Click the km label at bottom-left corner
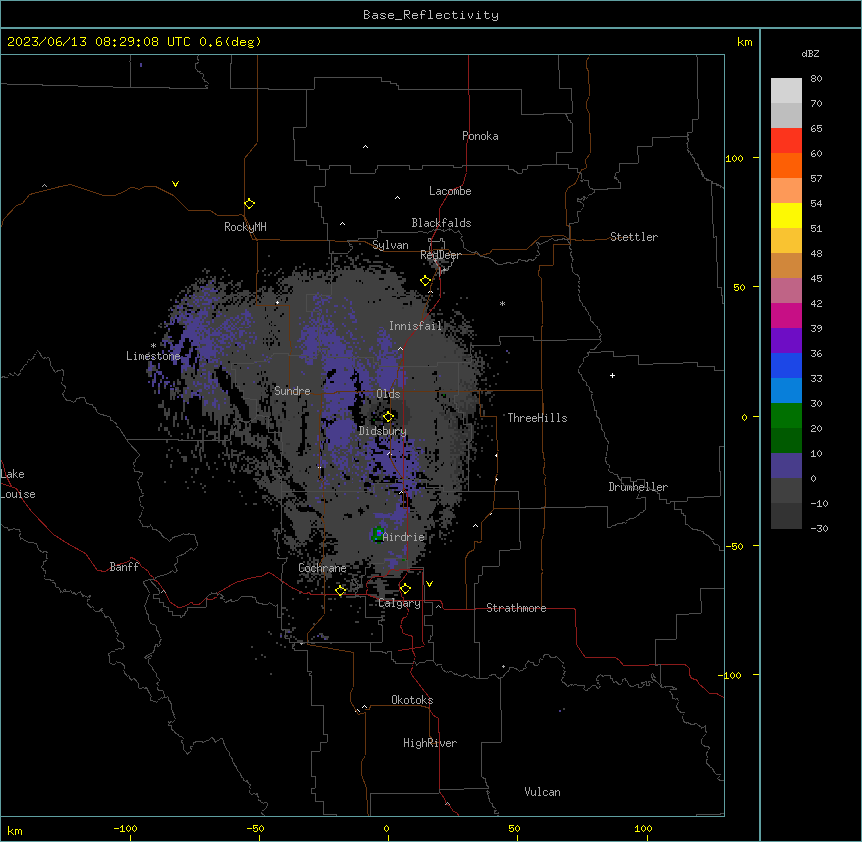The height and width of the screenshot is (842, 862). 15,830
